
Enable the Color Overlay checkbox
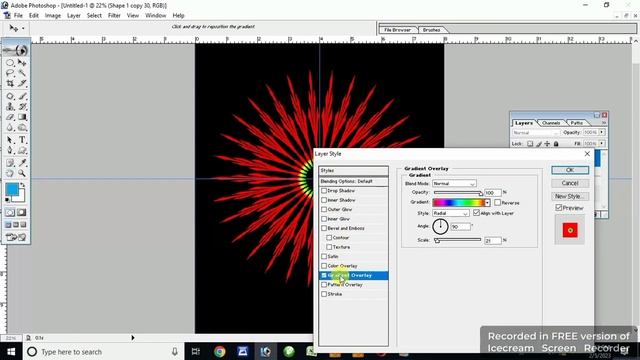[x=324, y=266]
